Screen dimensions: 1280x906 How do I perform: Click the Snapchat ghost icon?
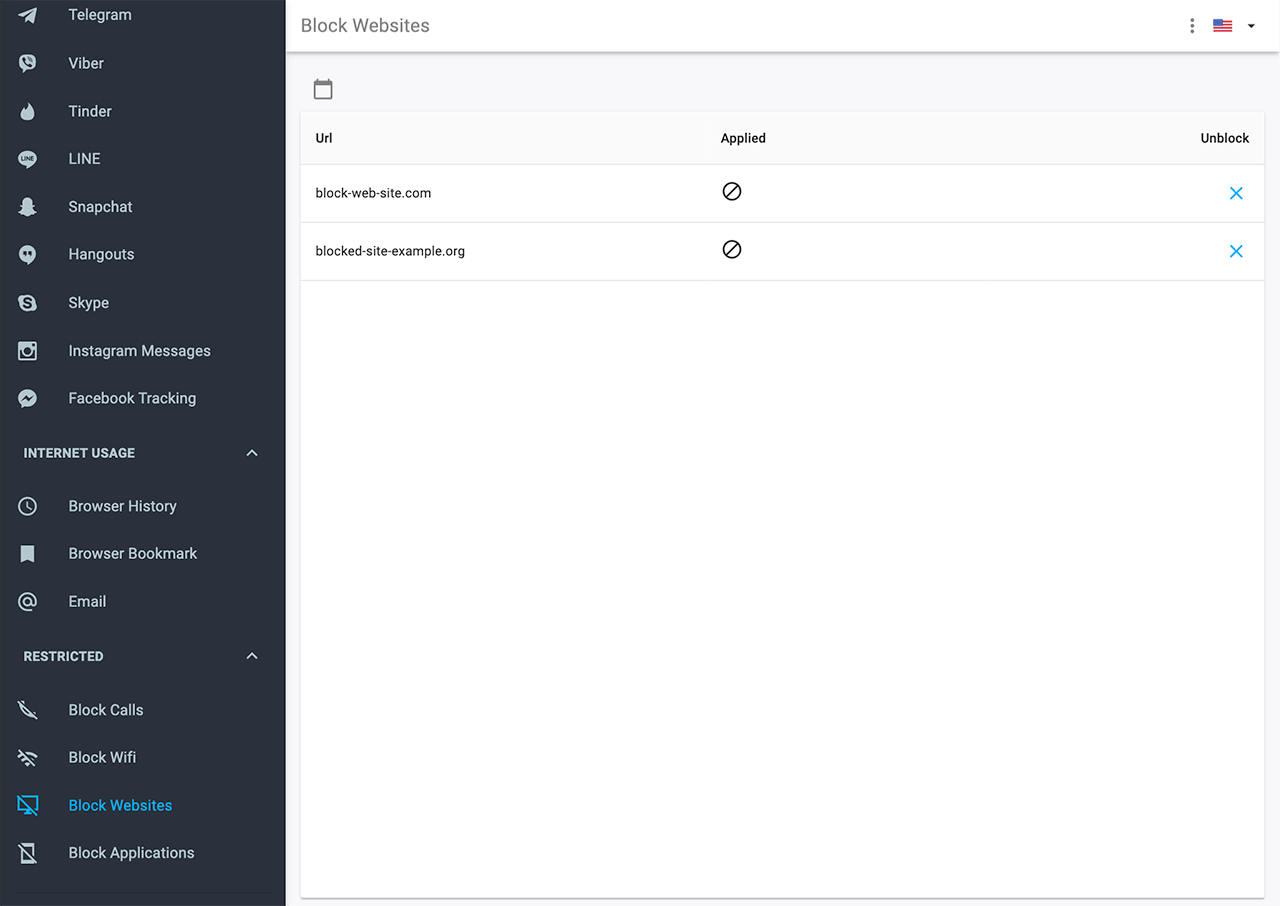[x=28, y=207]
